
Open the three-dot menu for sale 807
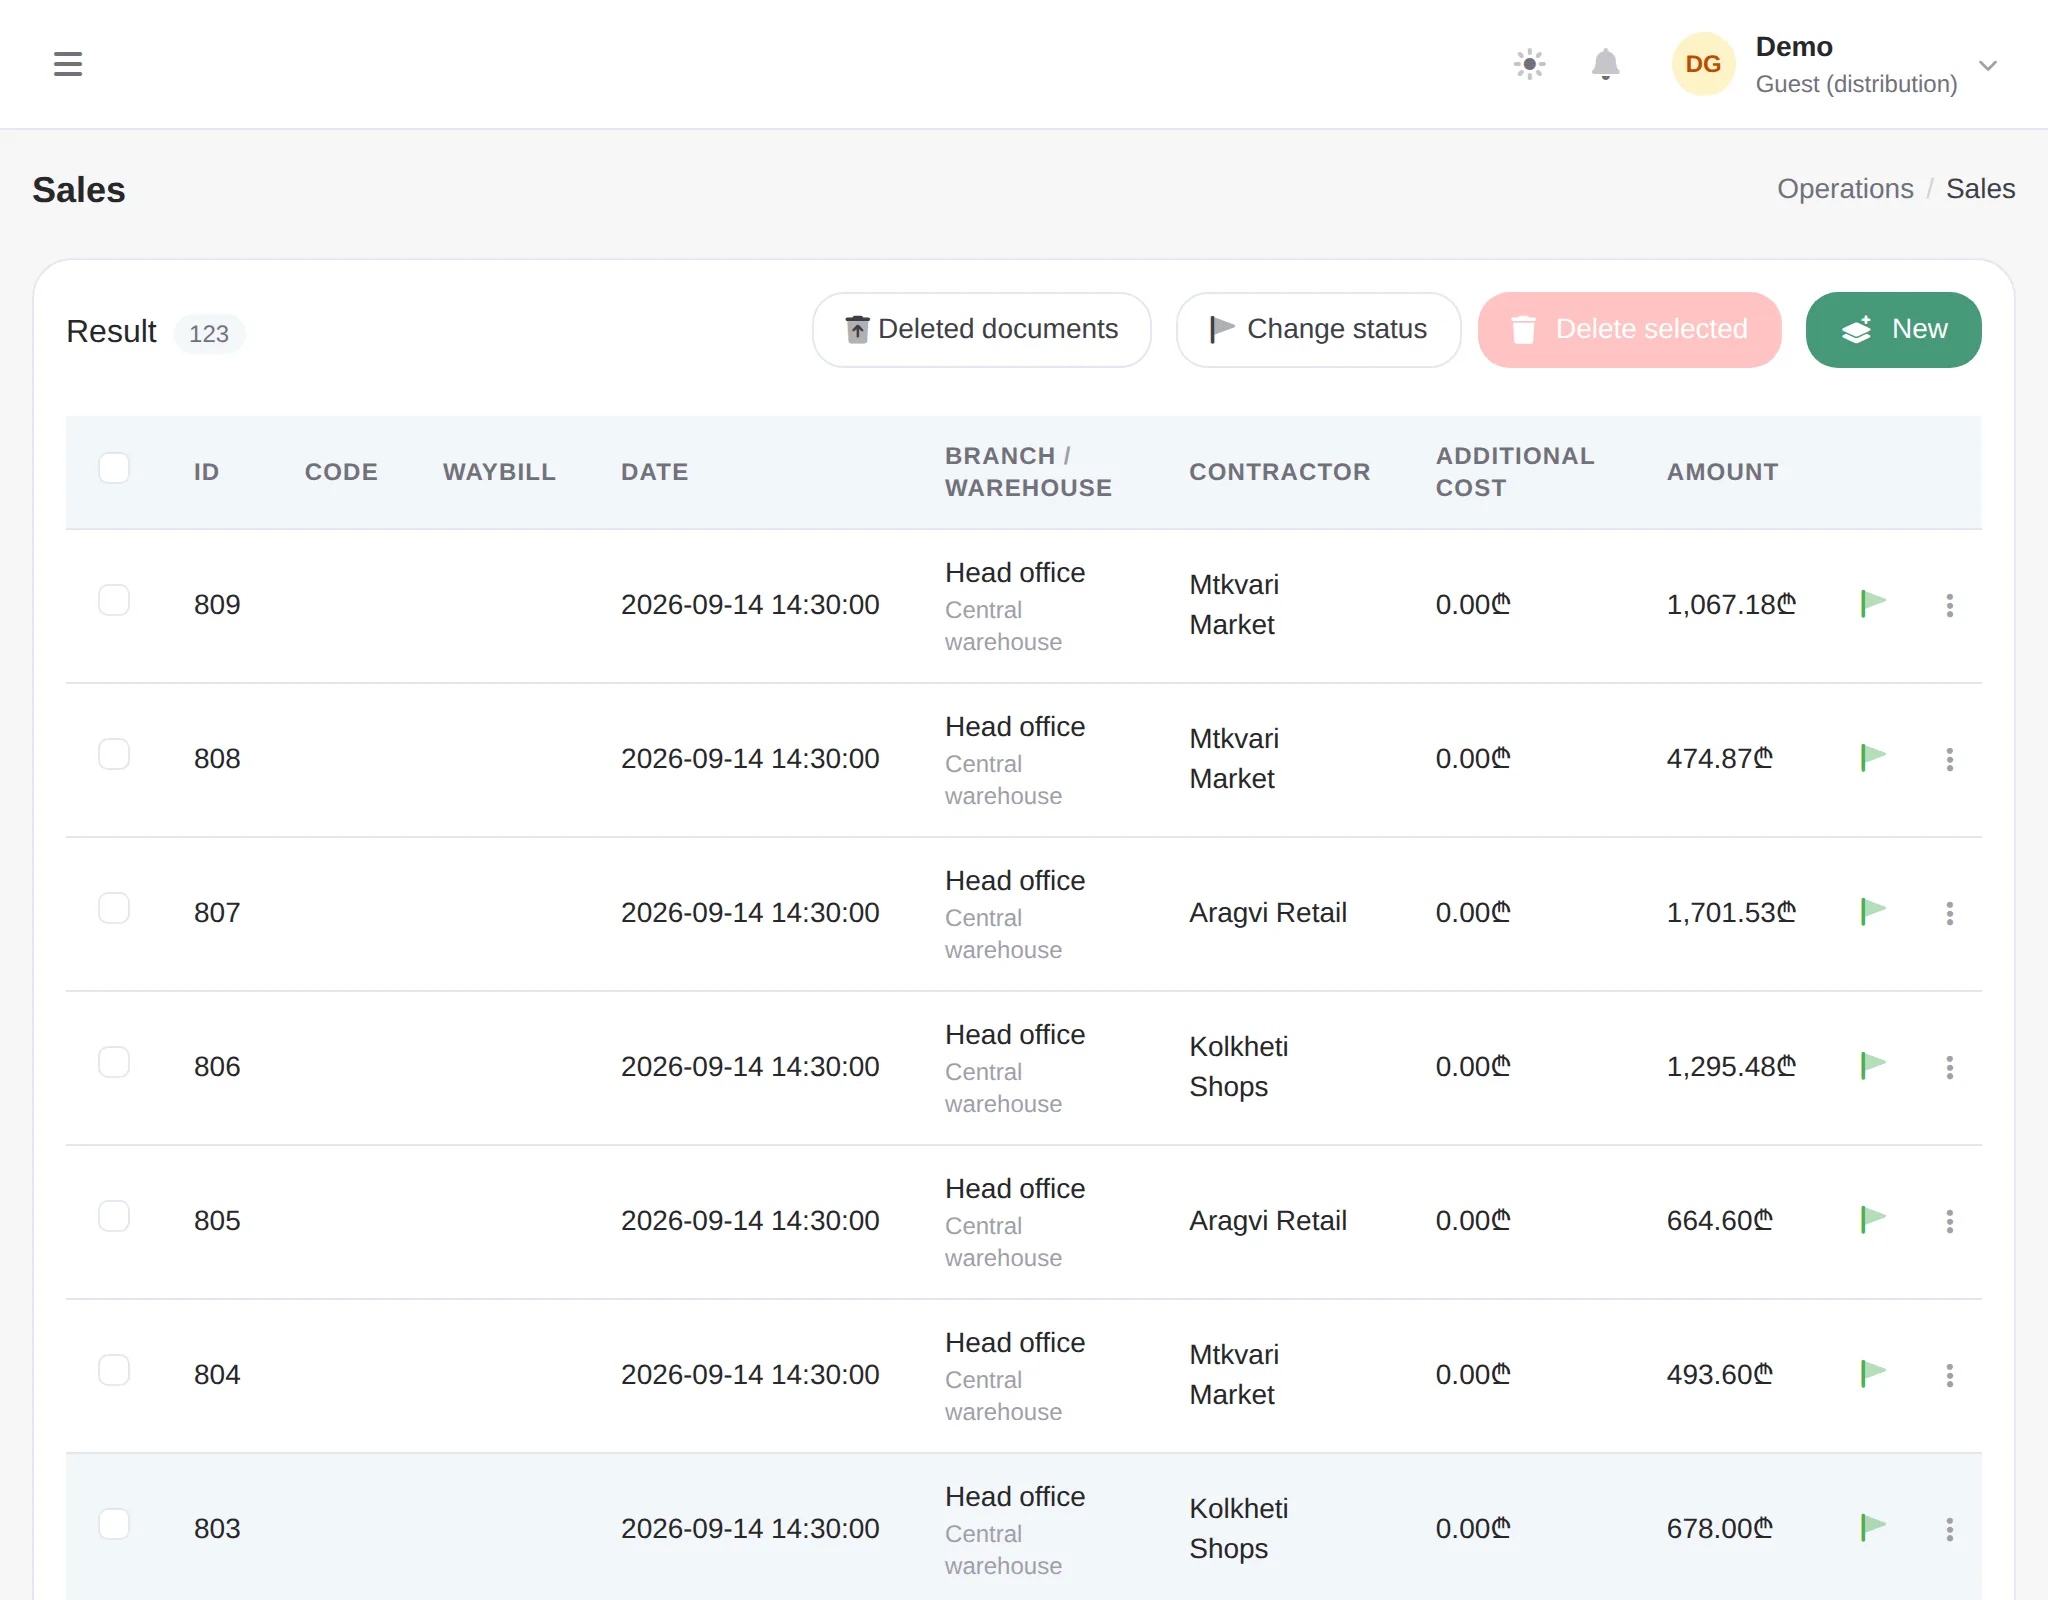[1949, 913]
